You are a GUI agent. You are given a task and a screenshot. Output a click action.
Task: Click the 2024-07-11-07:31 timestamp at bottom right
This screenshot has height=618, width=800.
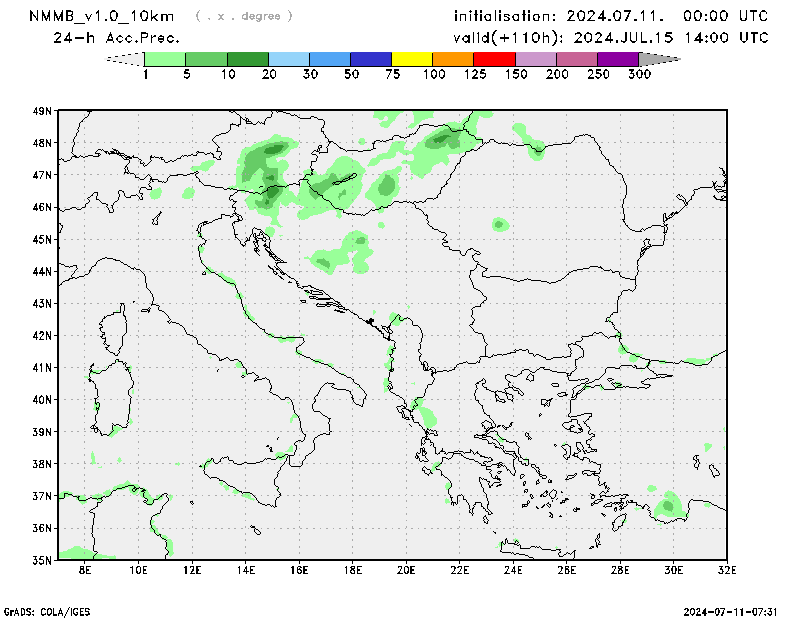tap(738, 610)
